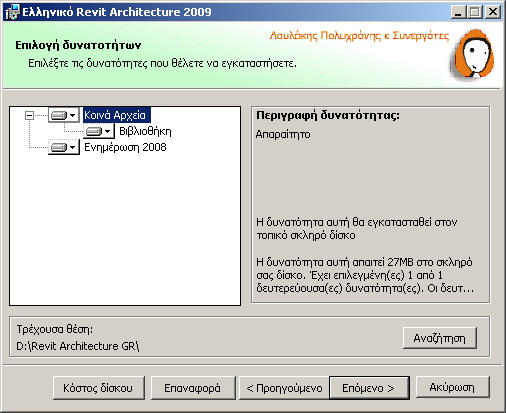Click the Κόστος δίσκου button

(x=99, y=388)
